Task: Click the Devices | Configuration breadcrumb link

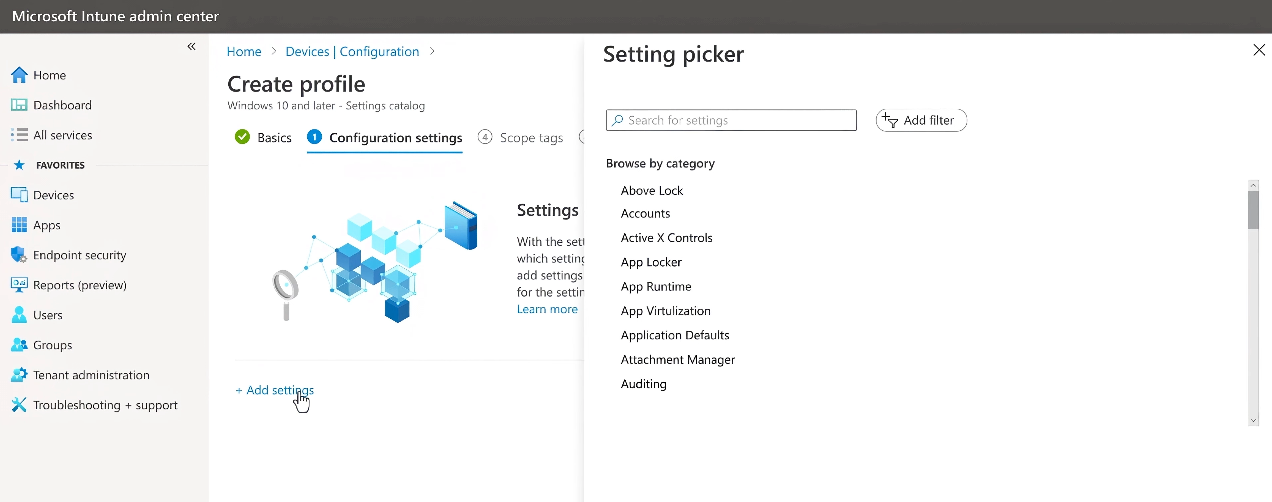Action: pos(352,51)
